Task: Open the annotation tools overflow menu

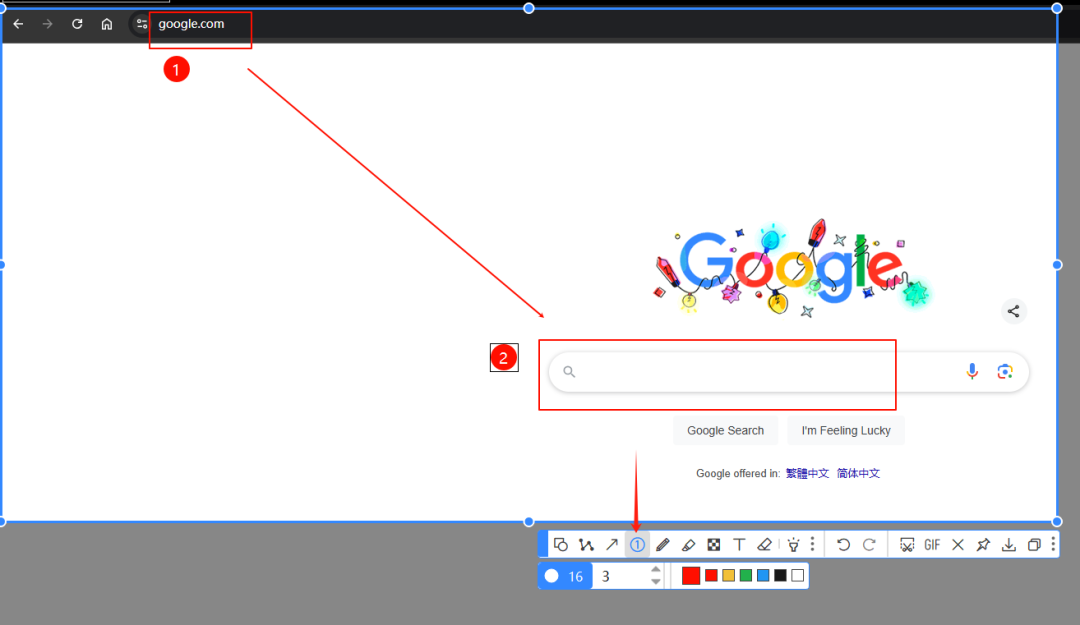Action: (812, 545)
